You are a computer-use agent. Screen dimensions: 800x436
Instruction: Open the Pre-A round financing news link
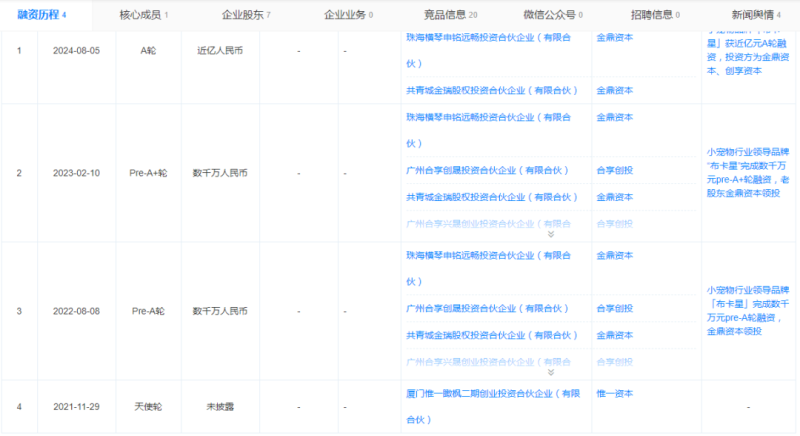click(x=749, y=310)
